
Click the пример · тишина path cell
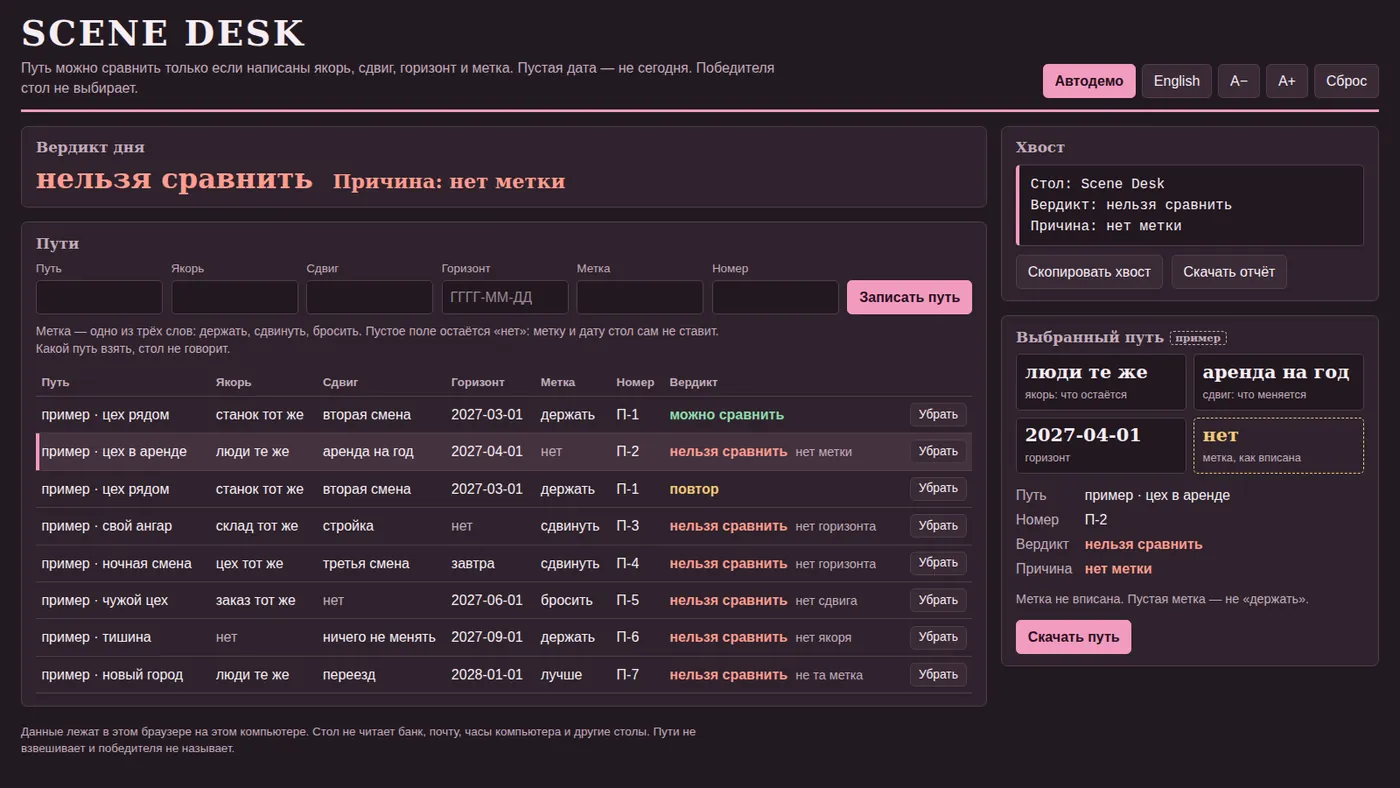[x=96, y=637]
